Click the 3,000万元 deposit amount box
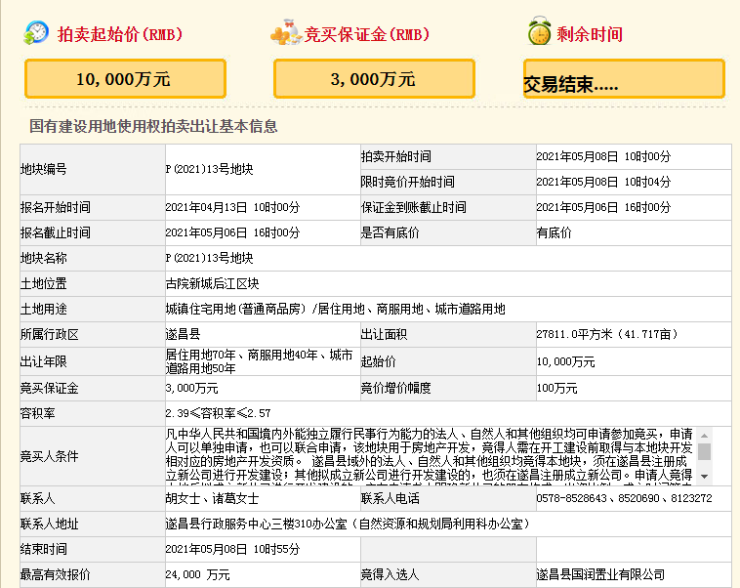740x588 pixels. click(373, 79)
